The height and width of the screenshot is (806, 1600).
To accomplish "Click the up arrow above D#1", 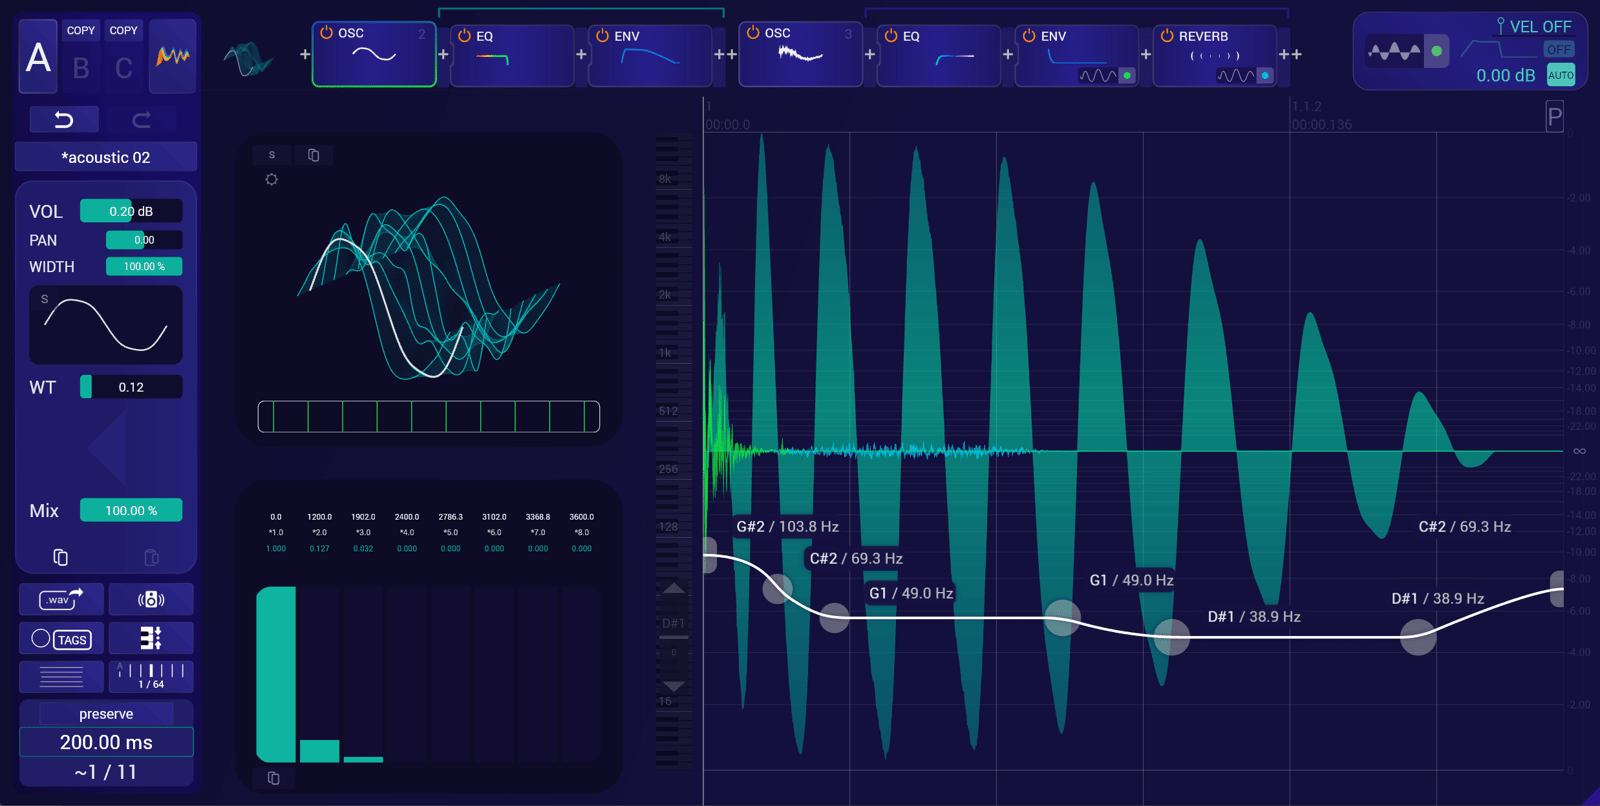I will [x=674, y=588].
